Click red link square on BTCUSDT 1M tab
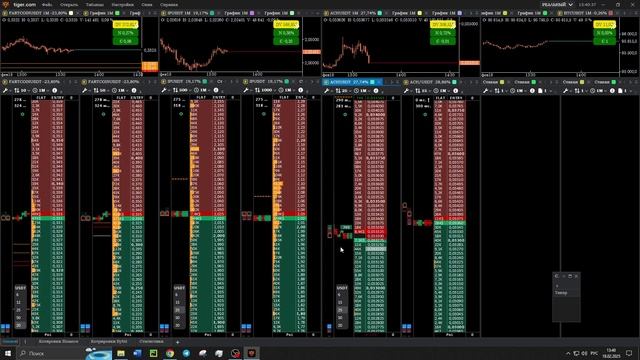Viewport: 640px width, 360px height. tap(611, 13)
